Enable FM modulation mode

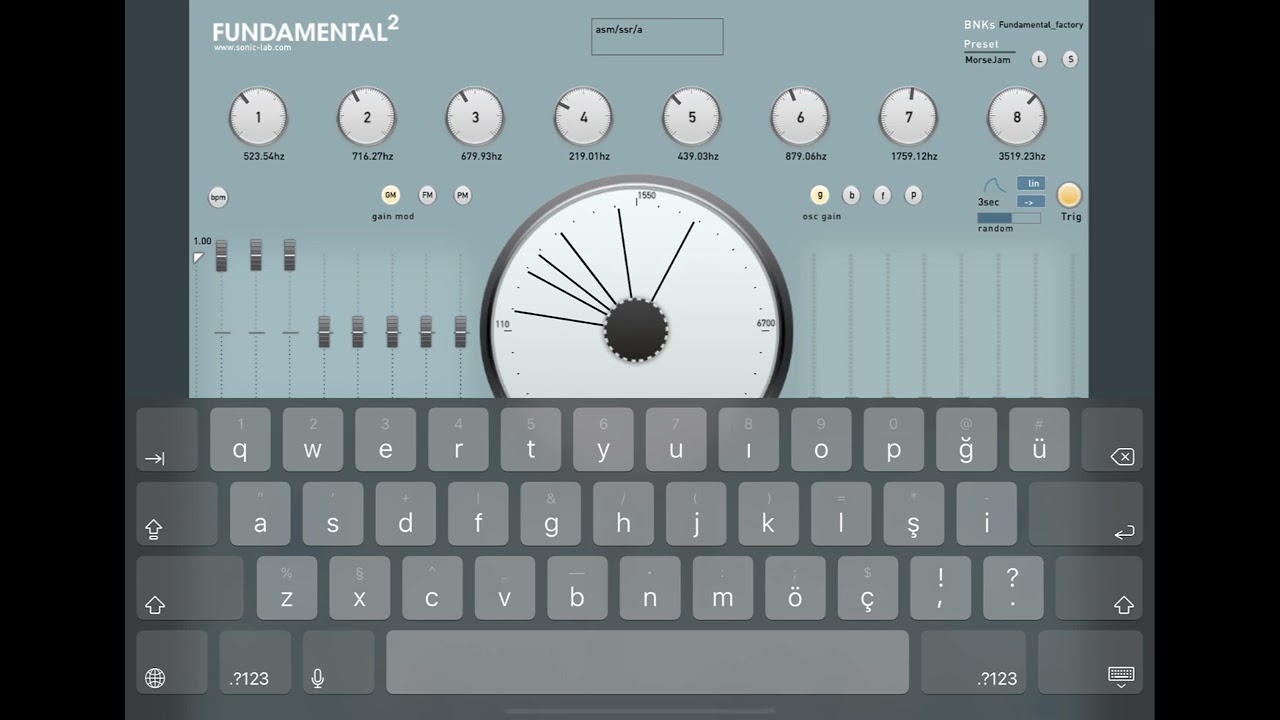(427, 195)
